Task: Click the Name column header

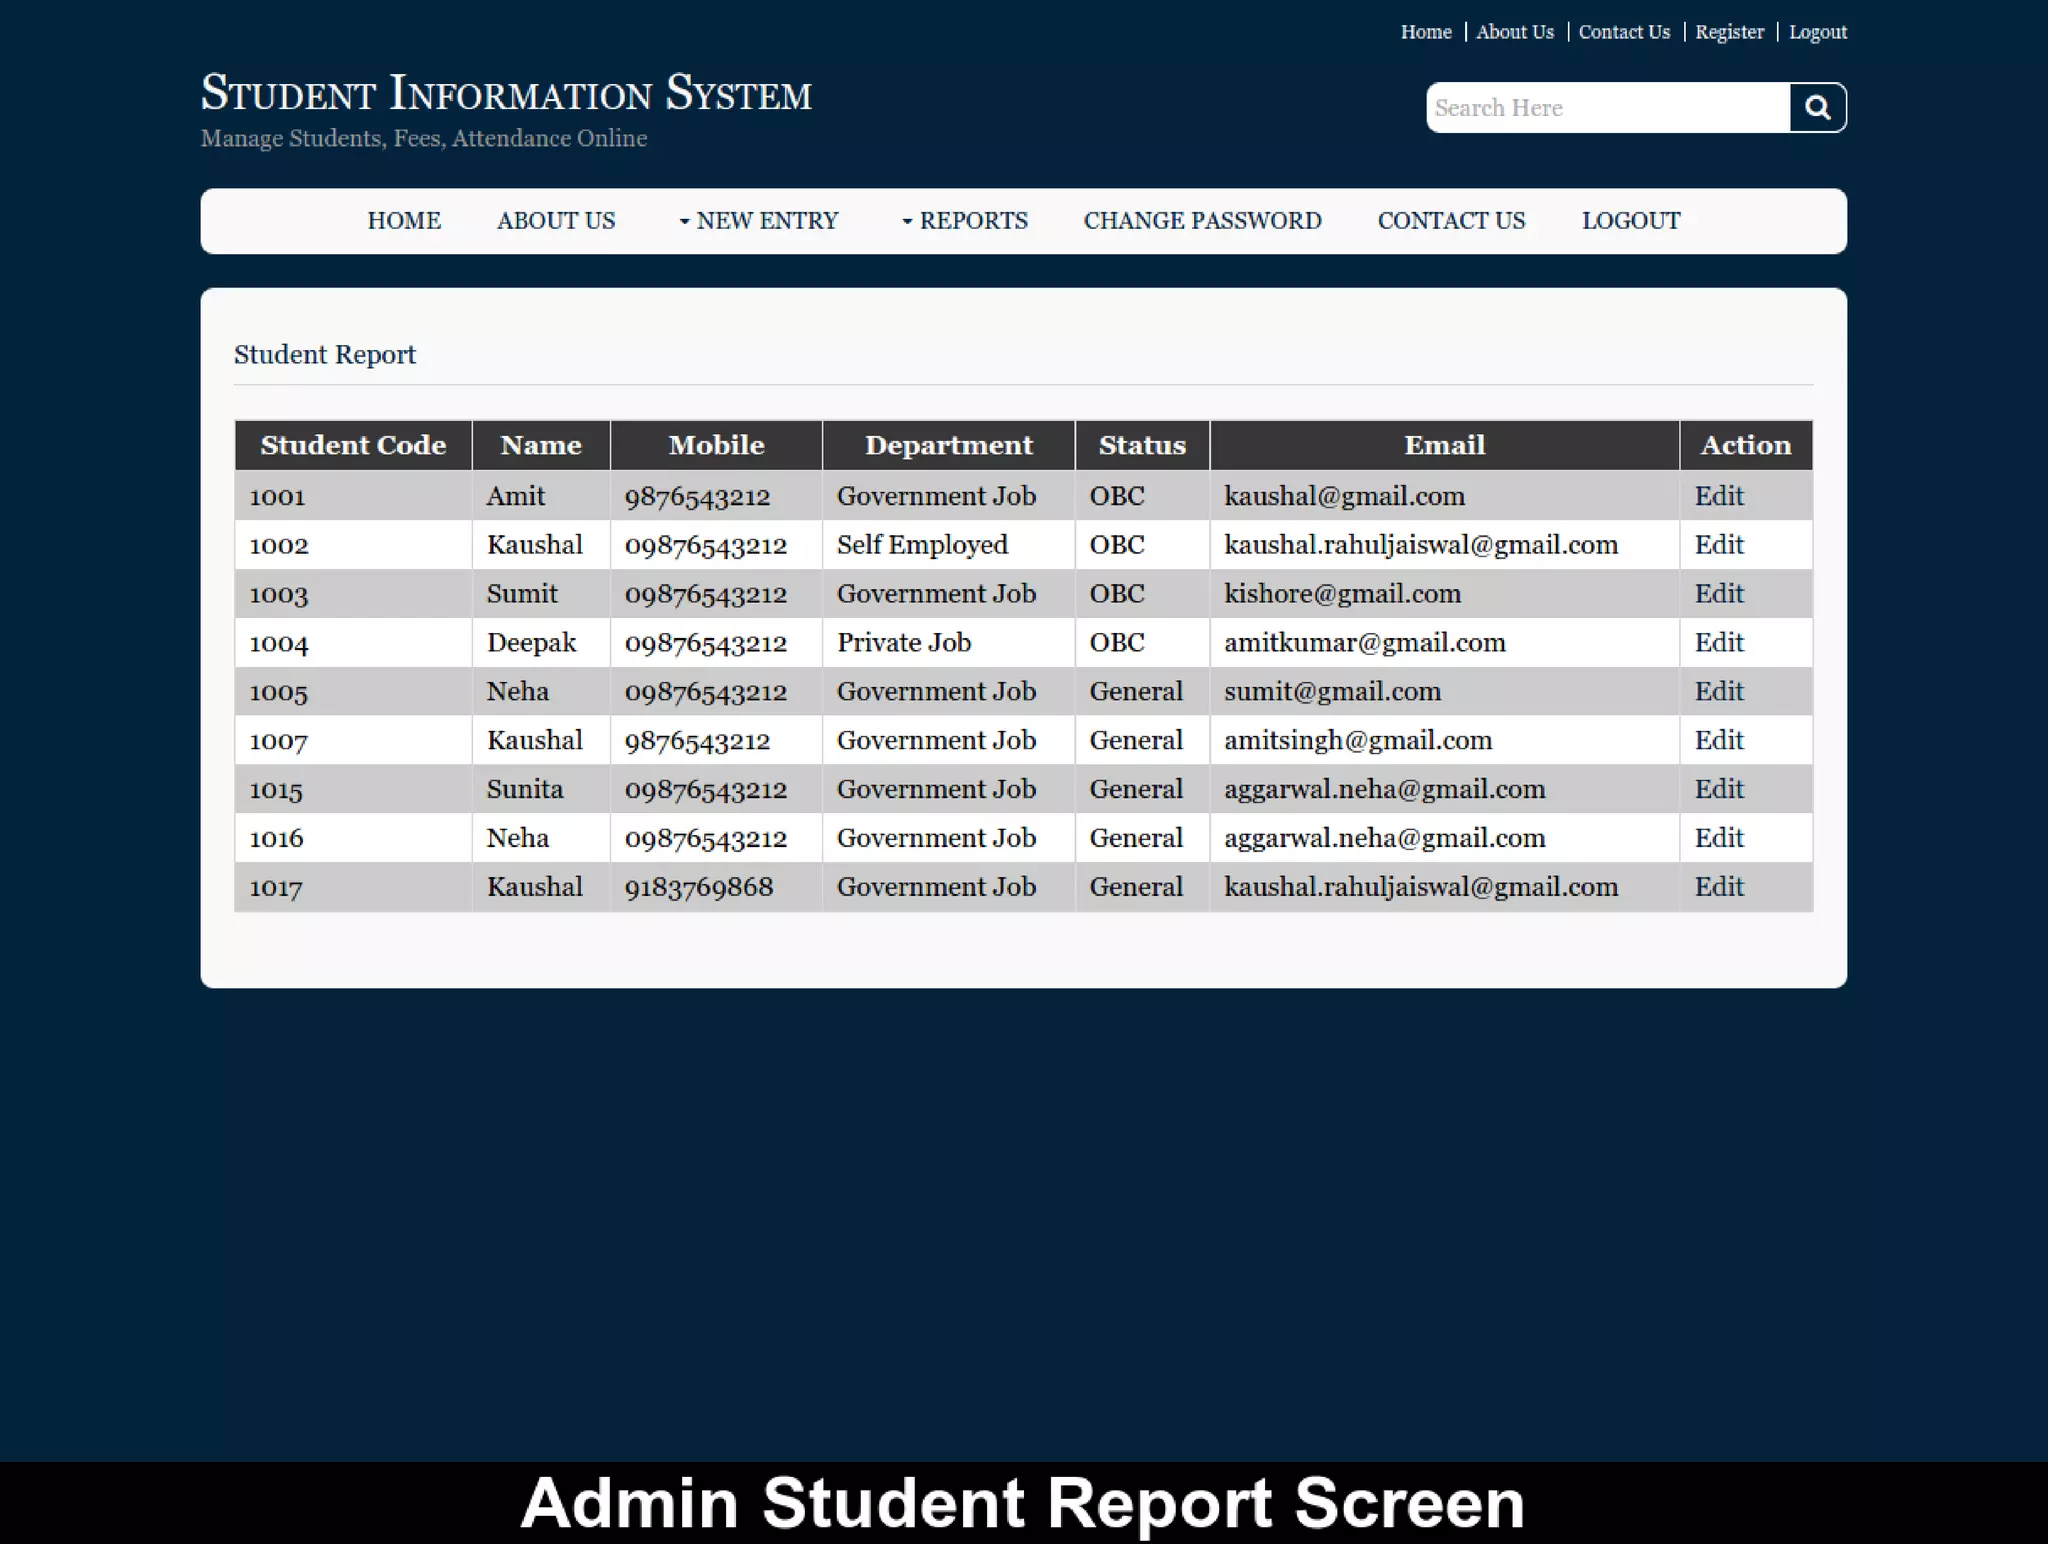Action: pyautogui.click(x=541, y=446)
